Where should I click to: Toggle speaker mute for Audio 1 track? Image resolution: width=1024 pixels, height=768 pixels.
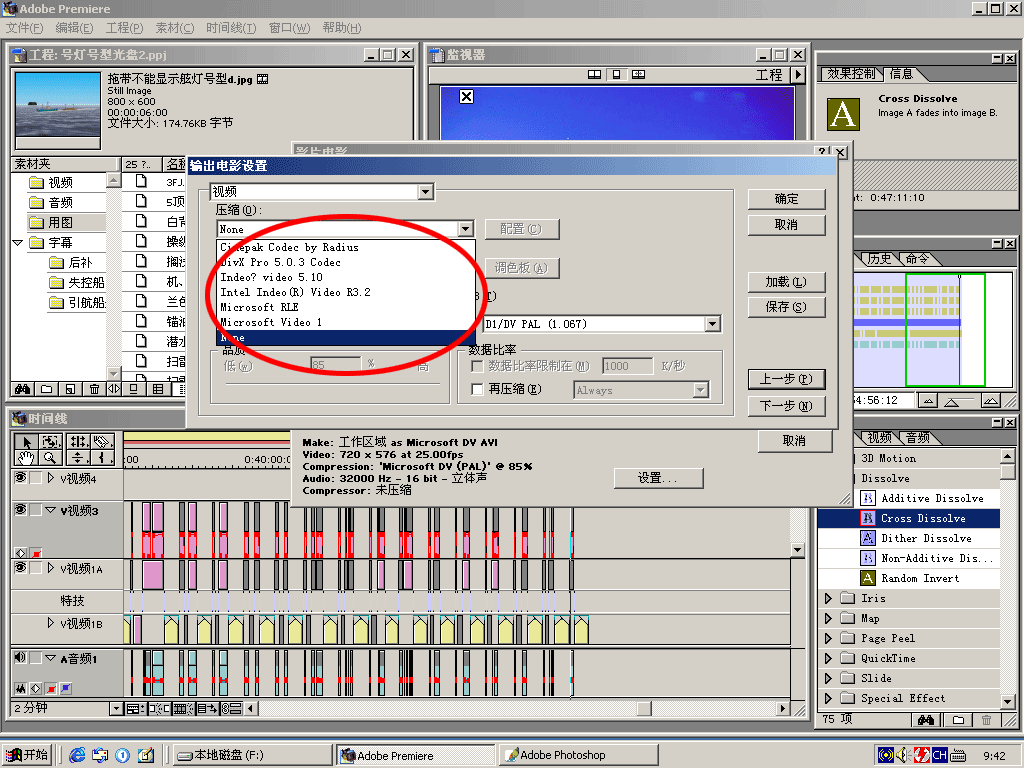click(20, 658)
